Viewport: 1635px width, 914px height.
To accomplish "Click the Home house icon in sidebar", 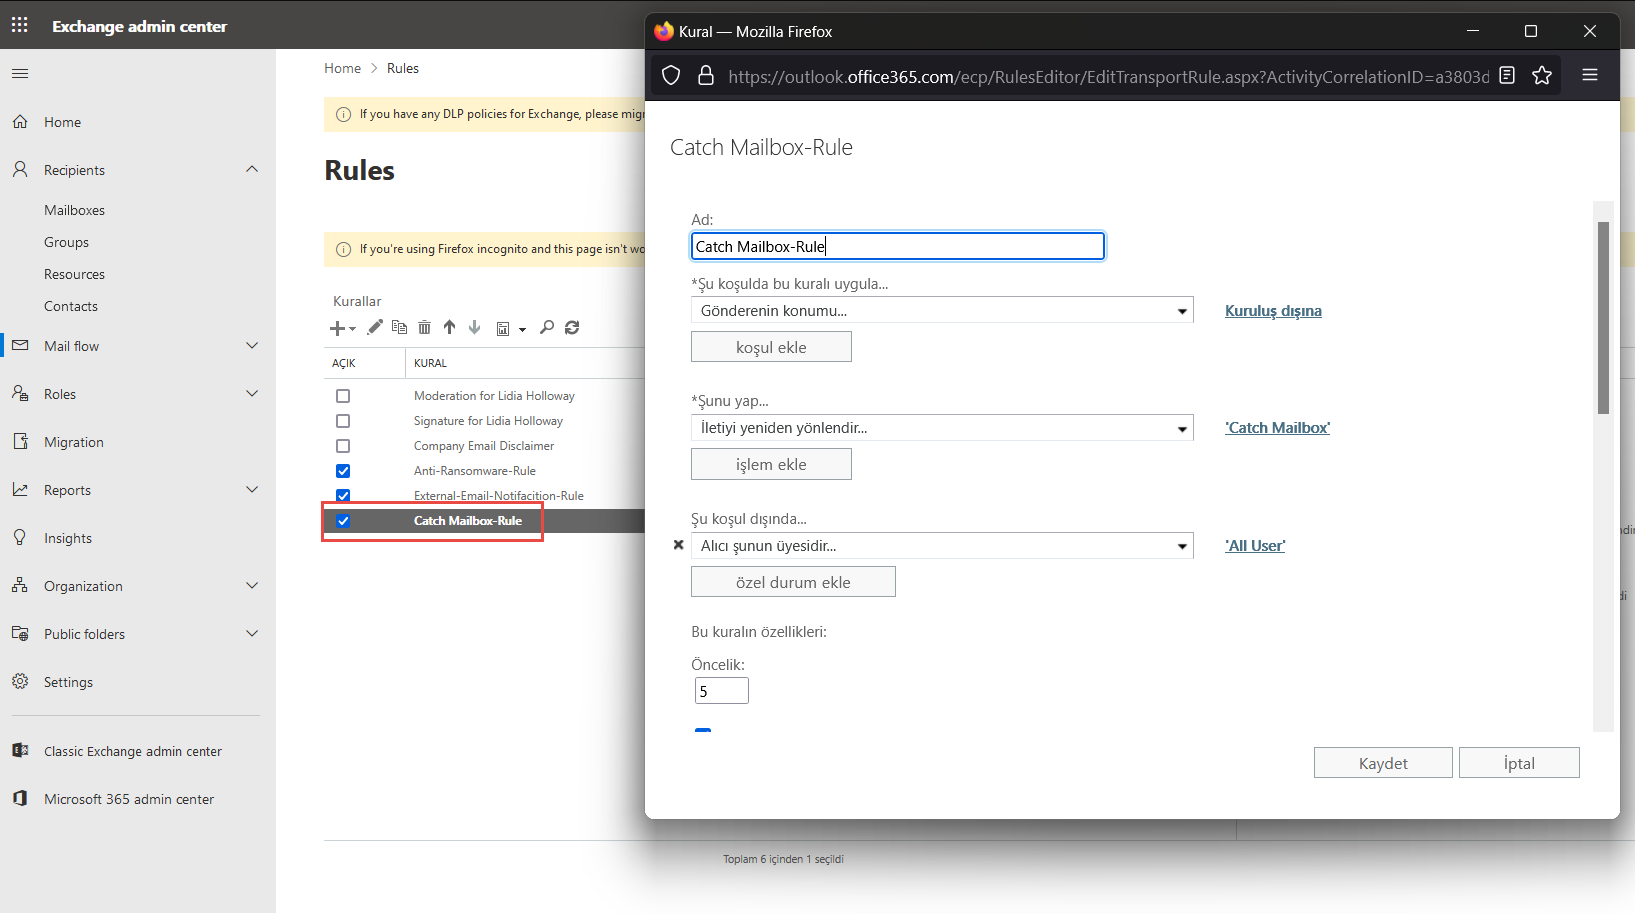I will click(x=20, y=122).
